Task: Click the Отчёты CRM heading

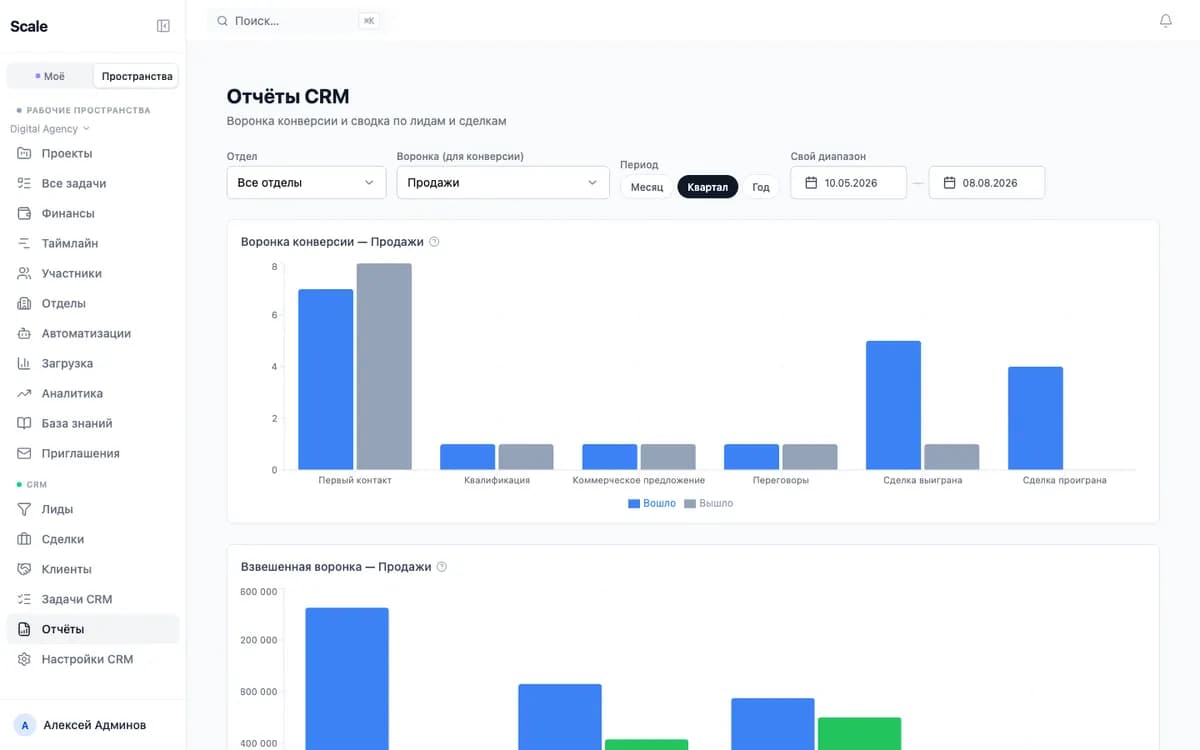Action: [288, 97]
